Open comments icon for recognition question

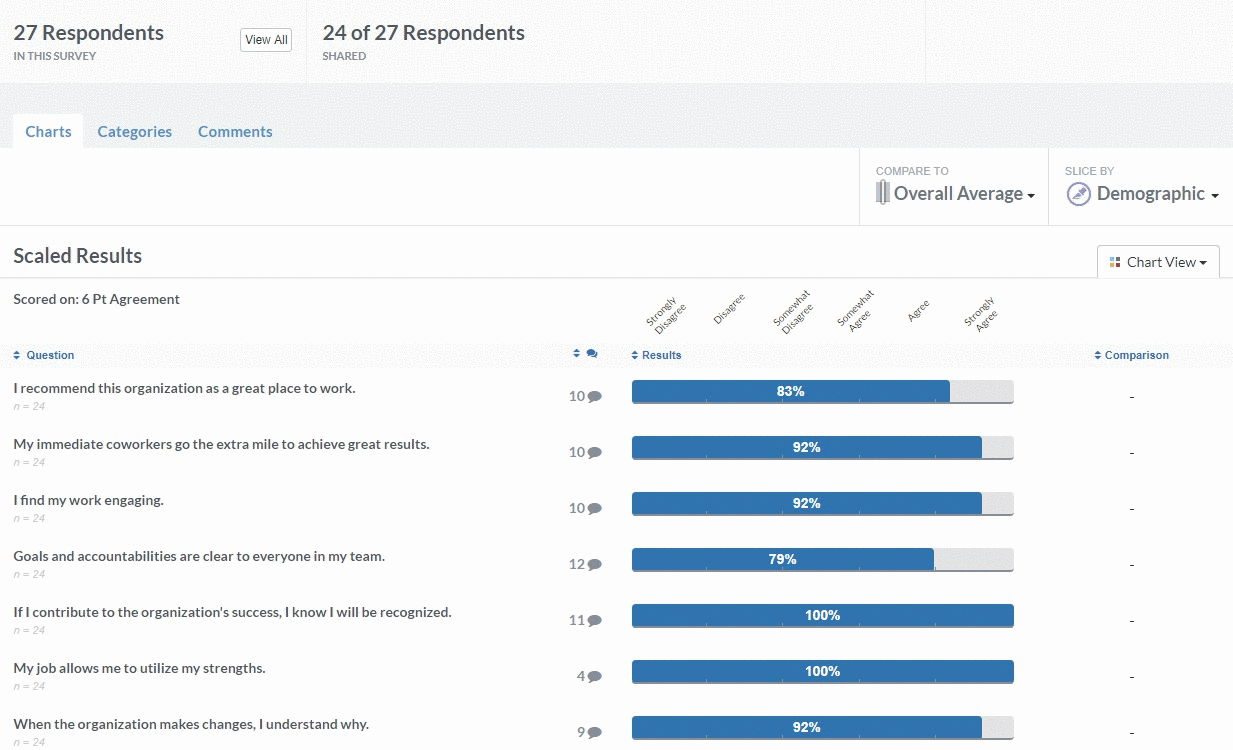click(x=595, y=621)
